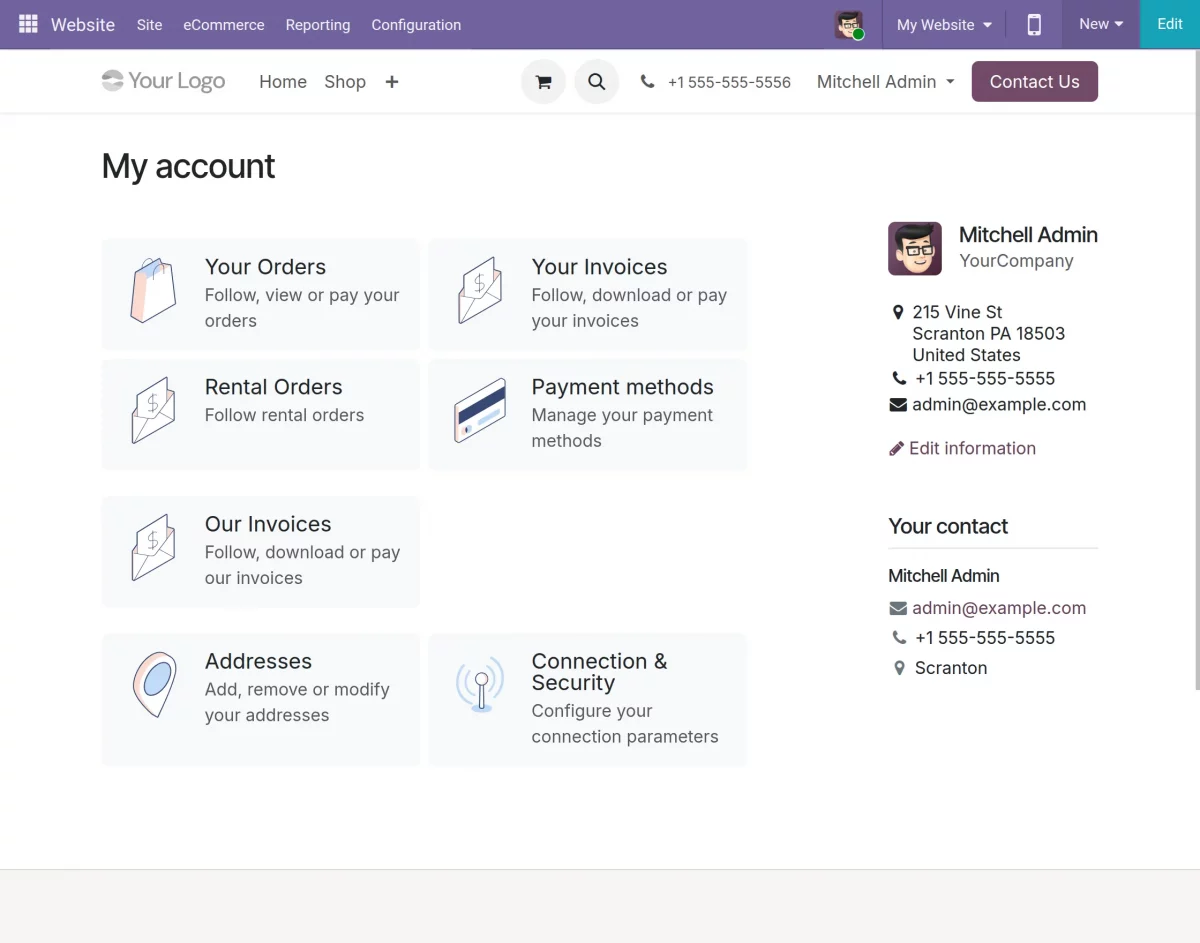
Task: Open the Reporting menu
Action: pyautogui.click(x=318, y=25)
